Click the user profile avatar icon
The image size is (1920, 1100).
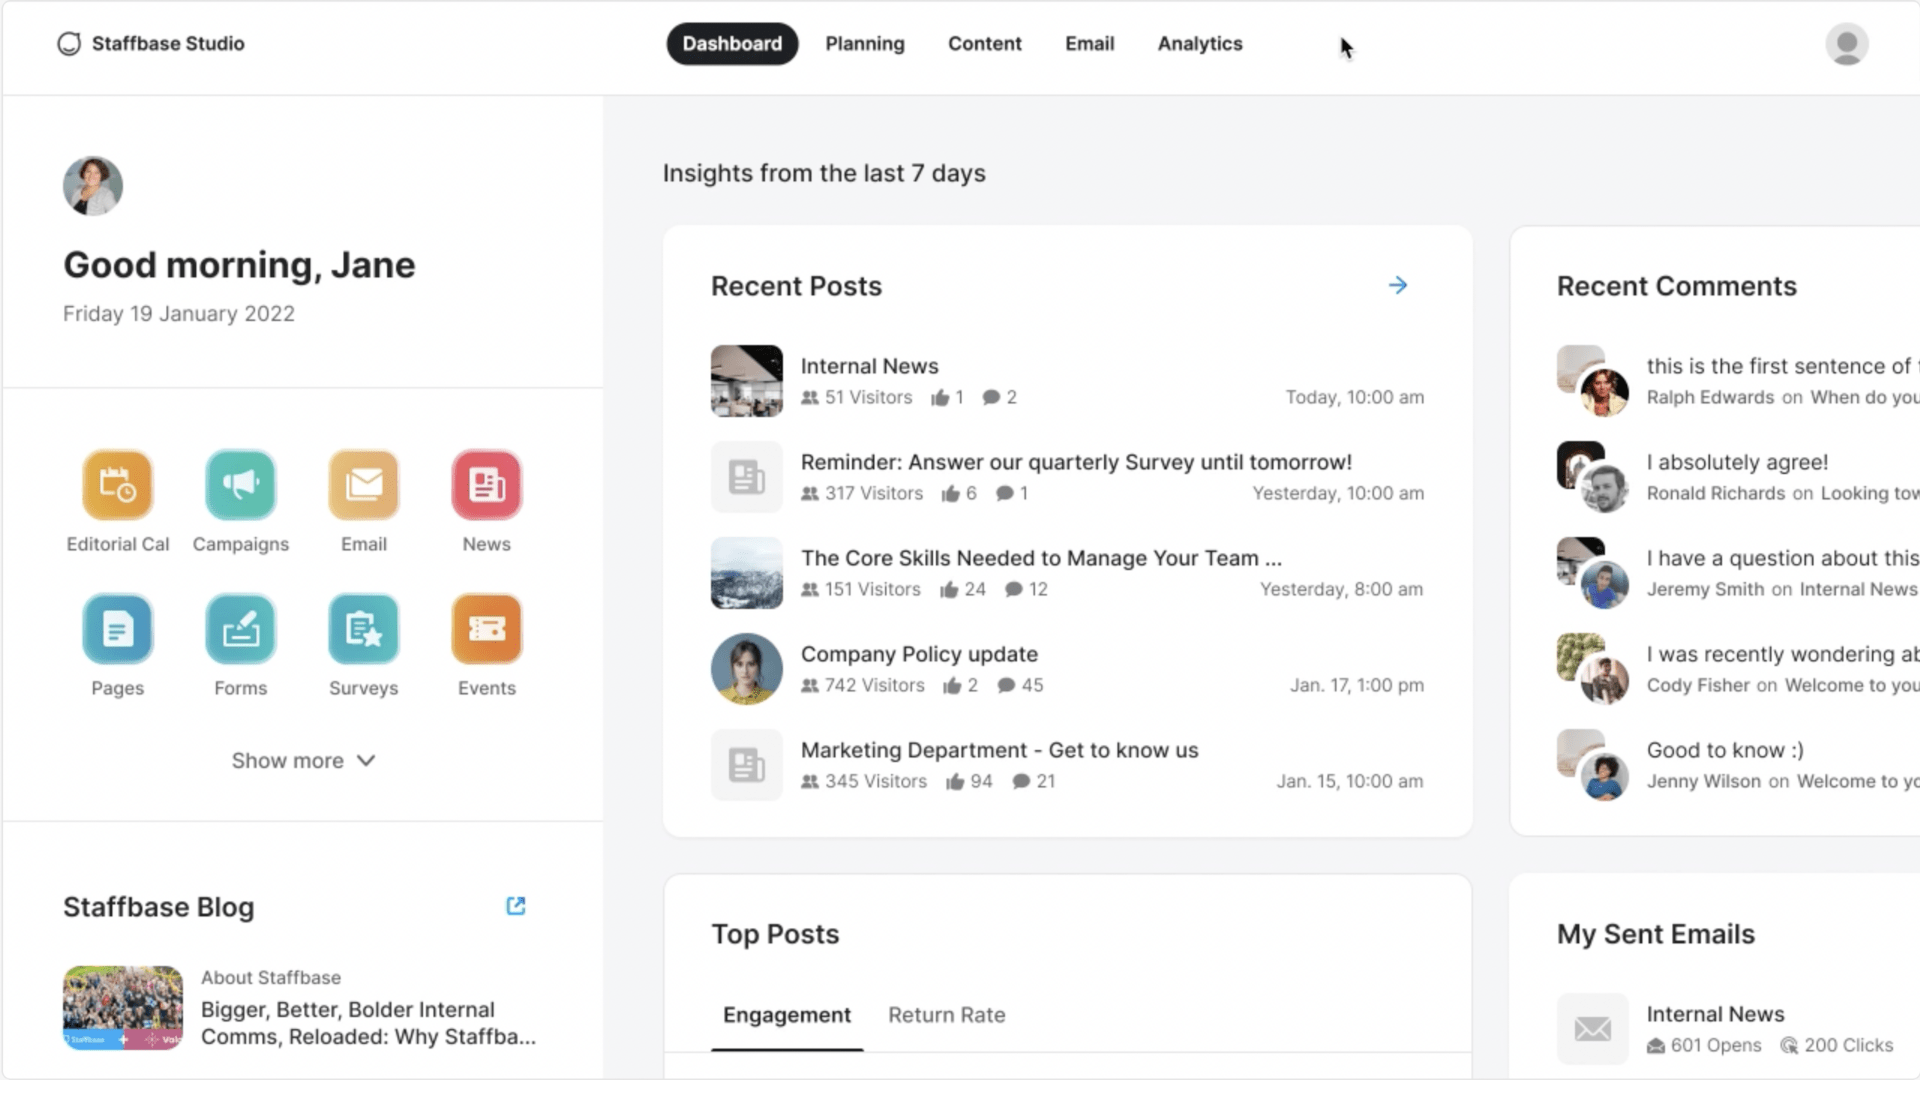coord(1846,44)
